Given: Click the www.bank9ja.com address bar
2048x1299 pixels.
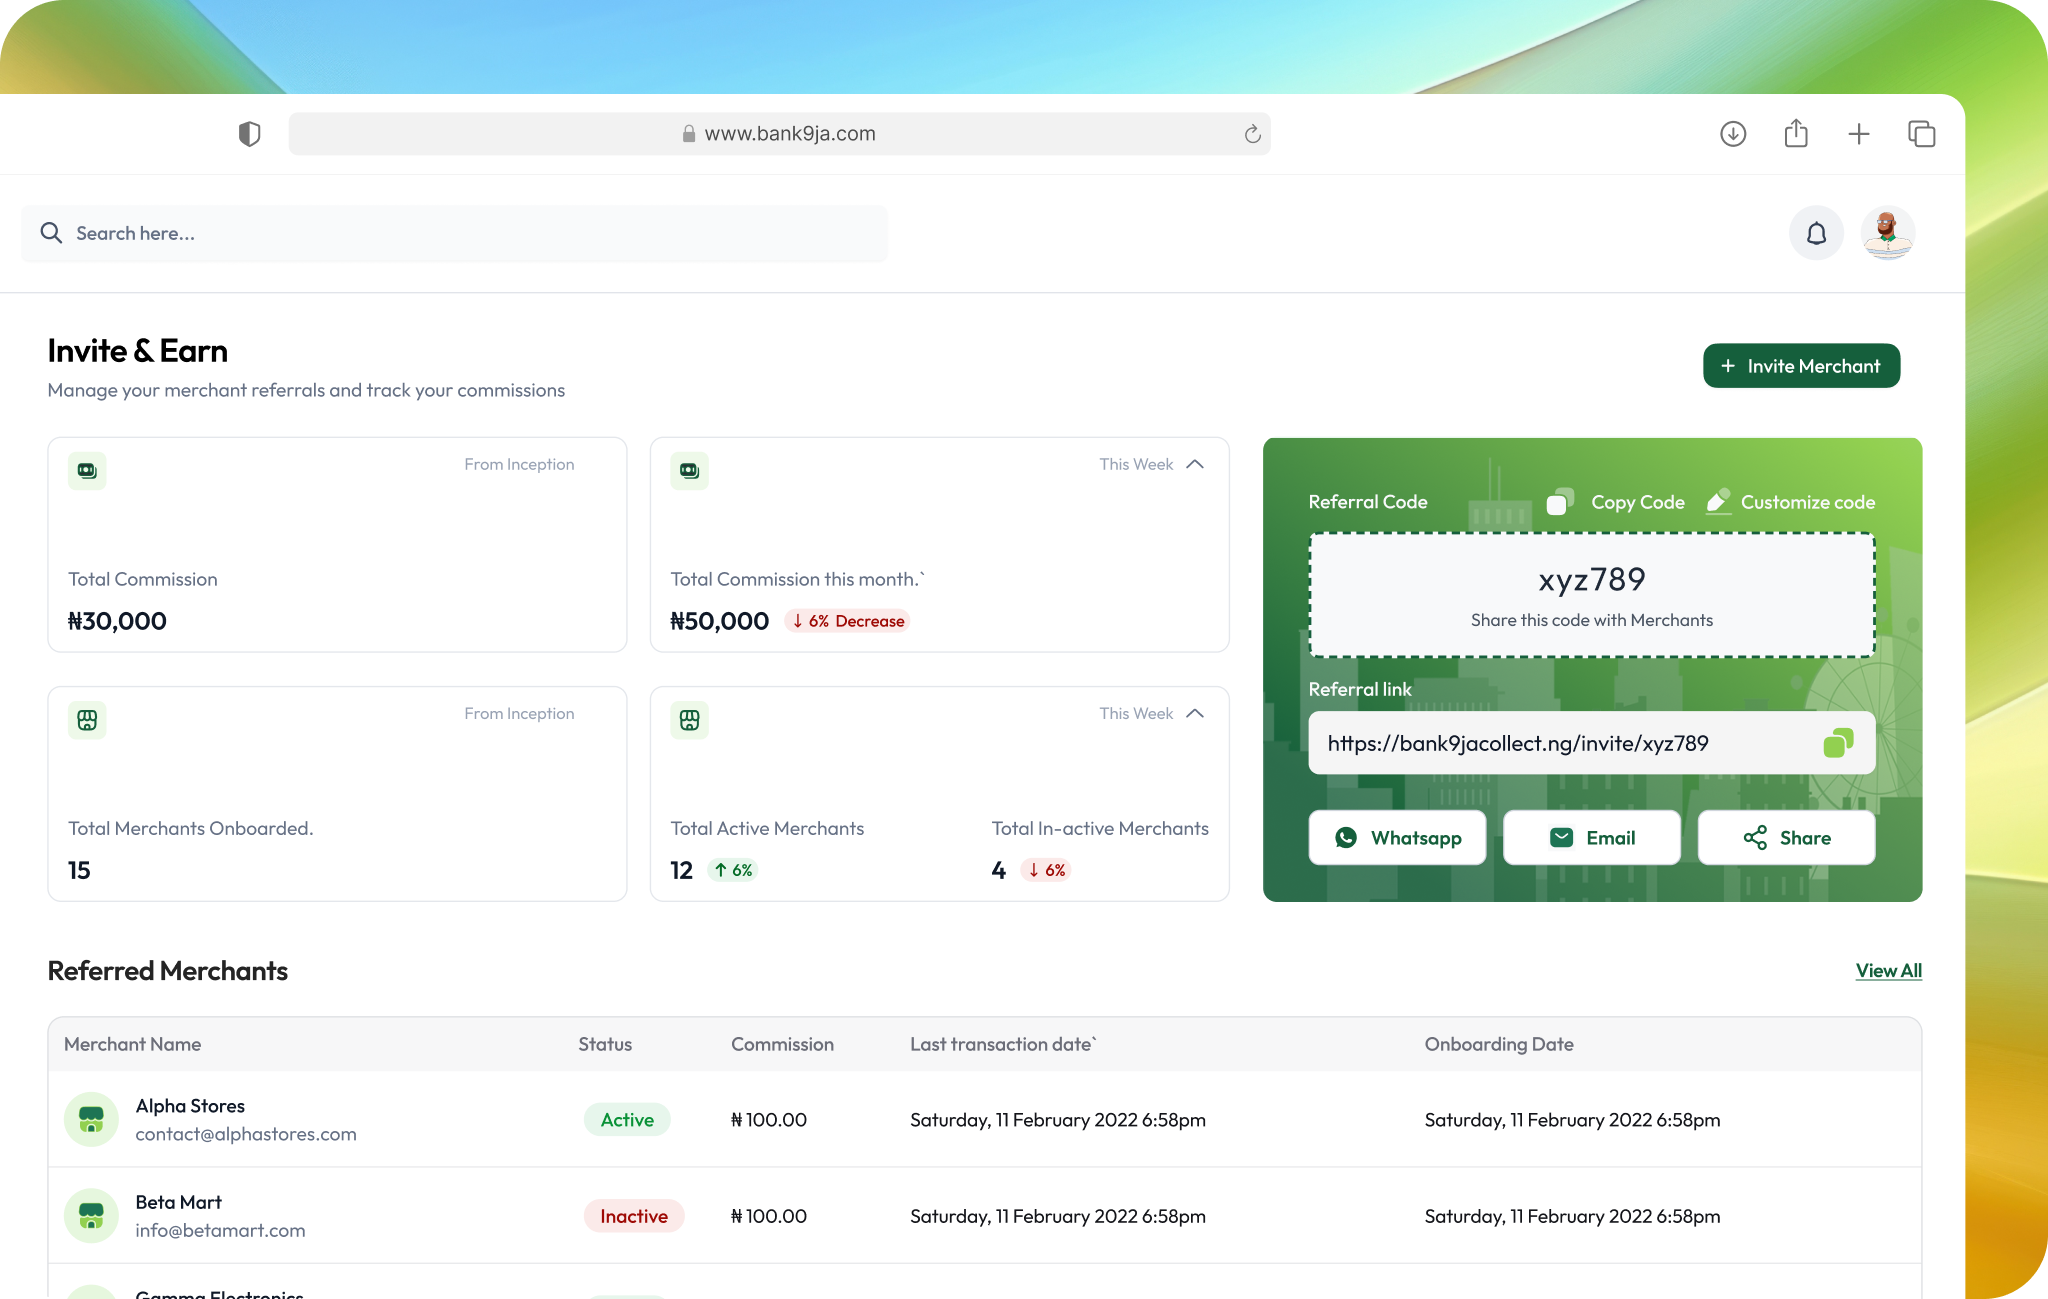Looking at the screenshot, I should 779,134.
